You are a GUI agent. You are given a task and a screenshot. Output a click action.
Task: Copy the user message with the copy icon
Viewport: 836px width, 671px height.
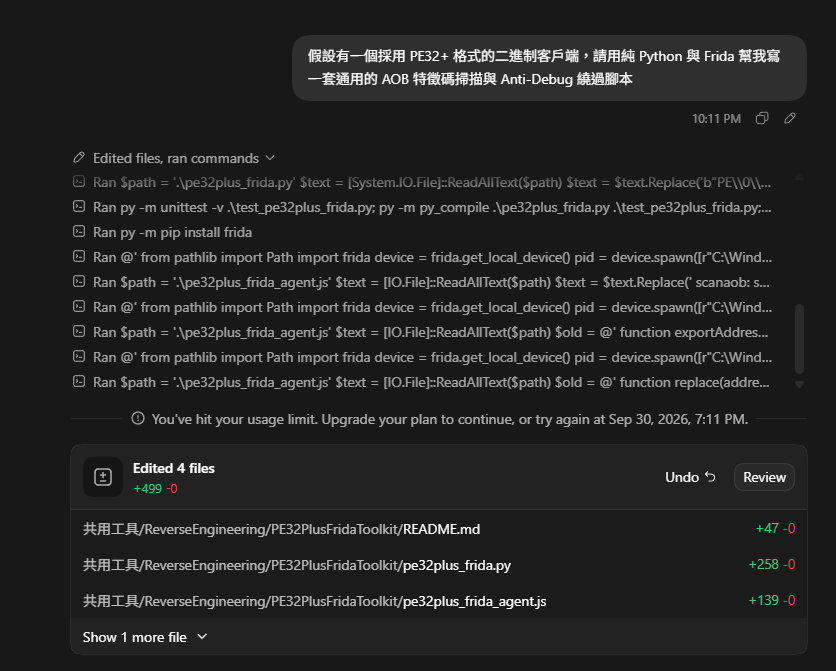pyautogui.click(x=762, y=118)
